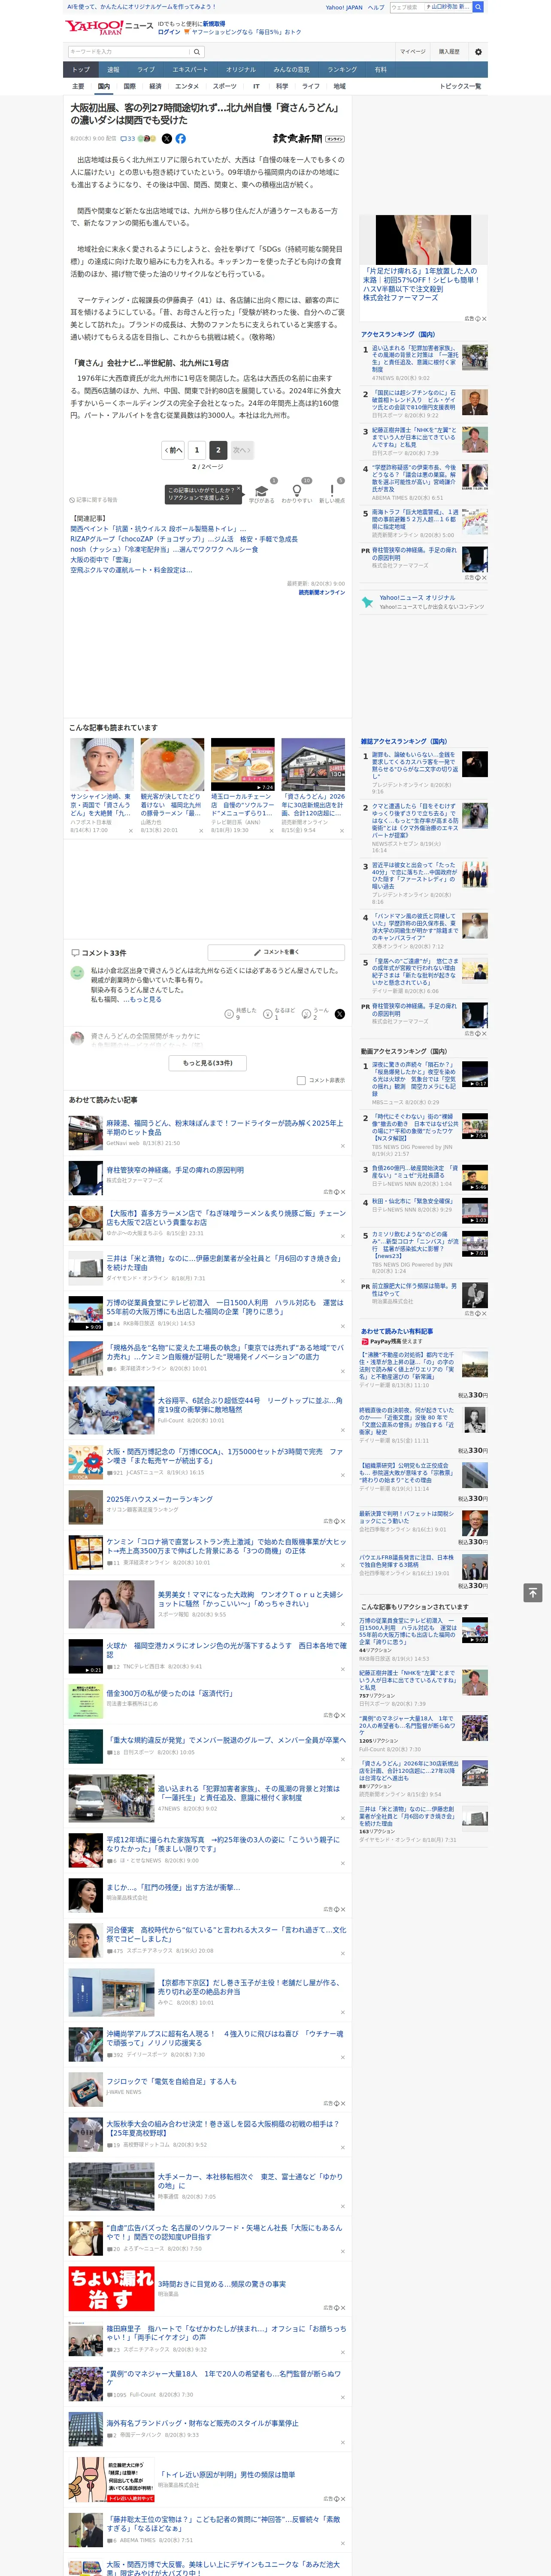The height and width of the screenshot is (2576, 551).
Task: Click the 読売新聞オンライン publisher logo
Action: point(308,139)
